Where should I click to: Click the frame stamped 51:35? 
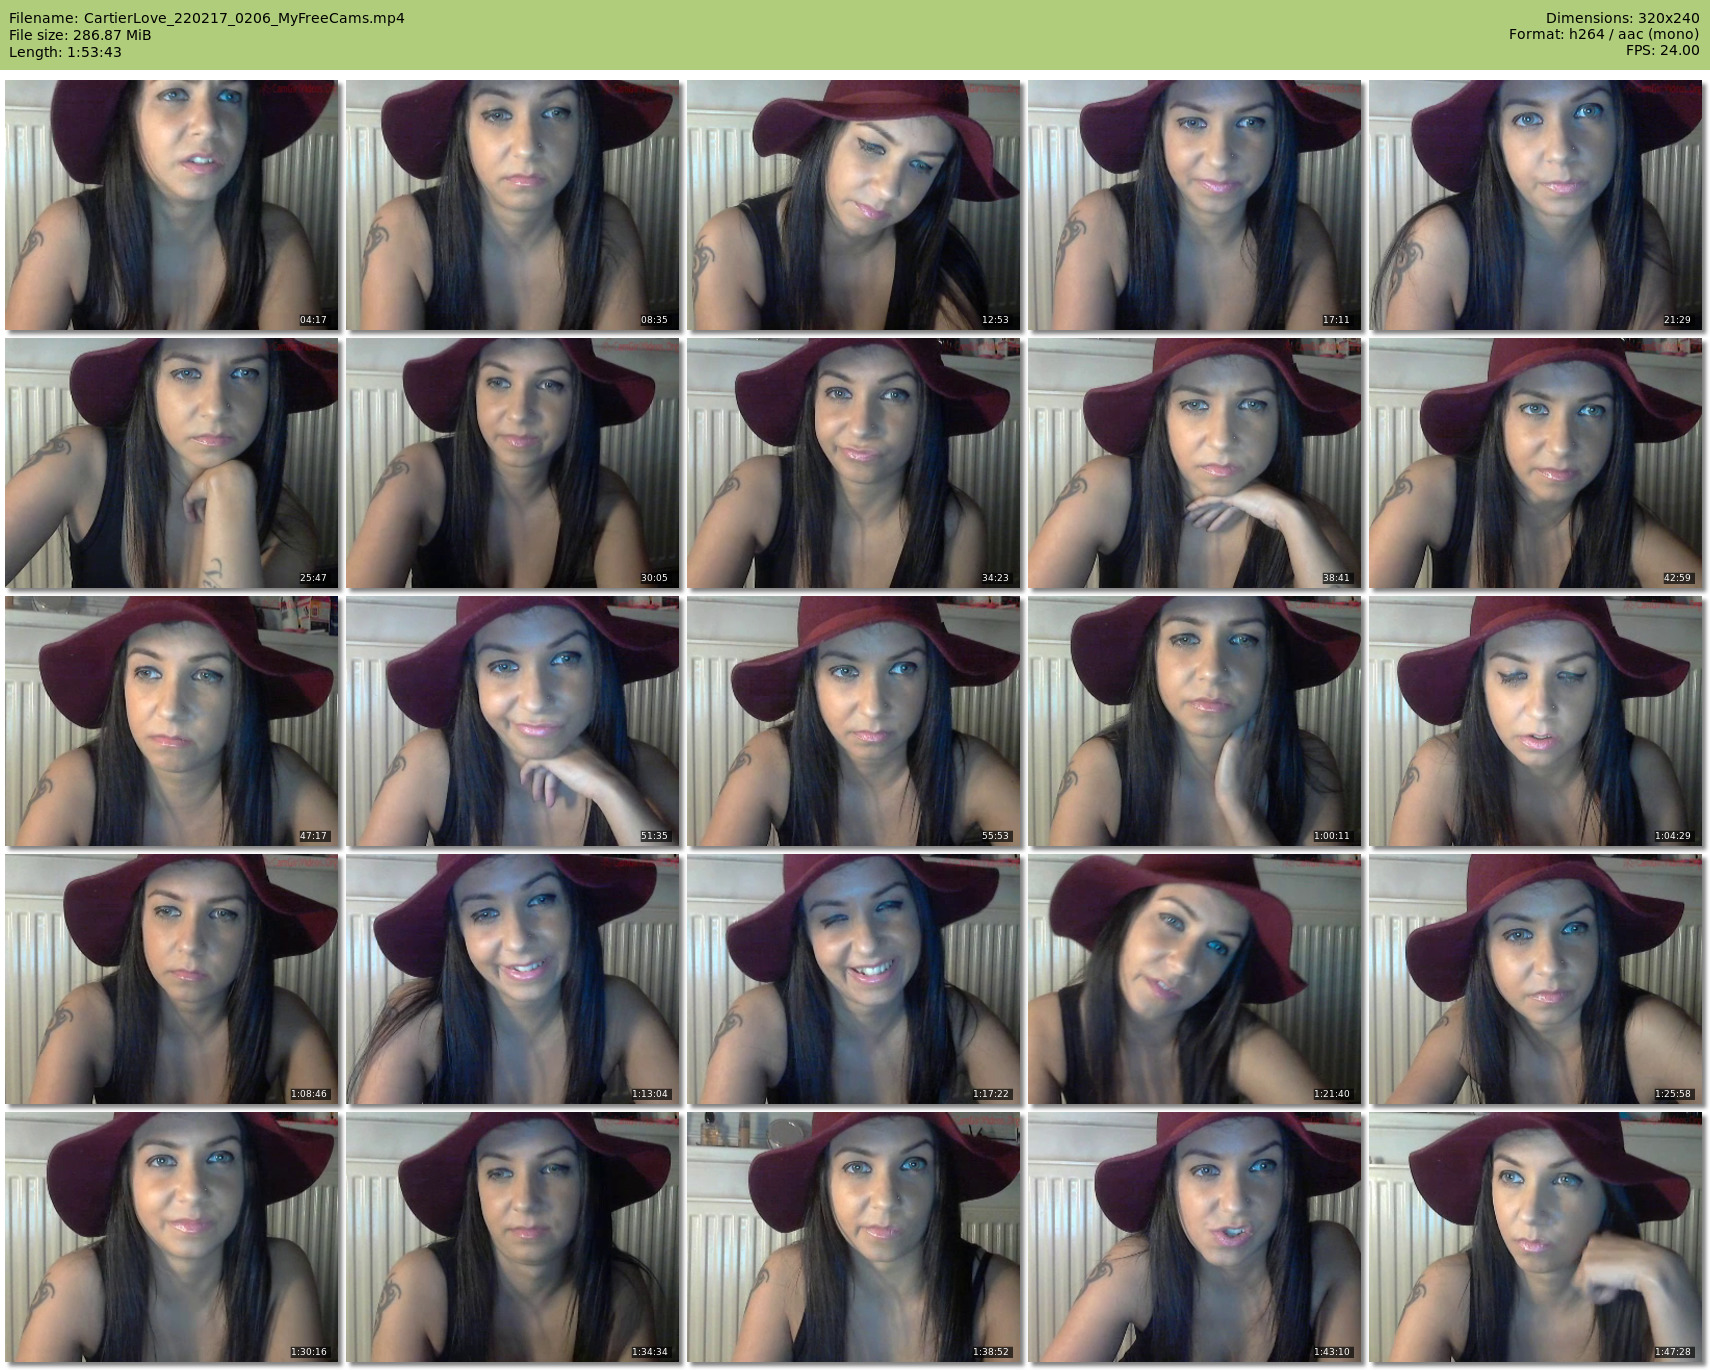pos(513,721)
